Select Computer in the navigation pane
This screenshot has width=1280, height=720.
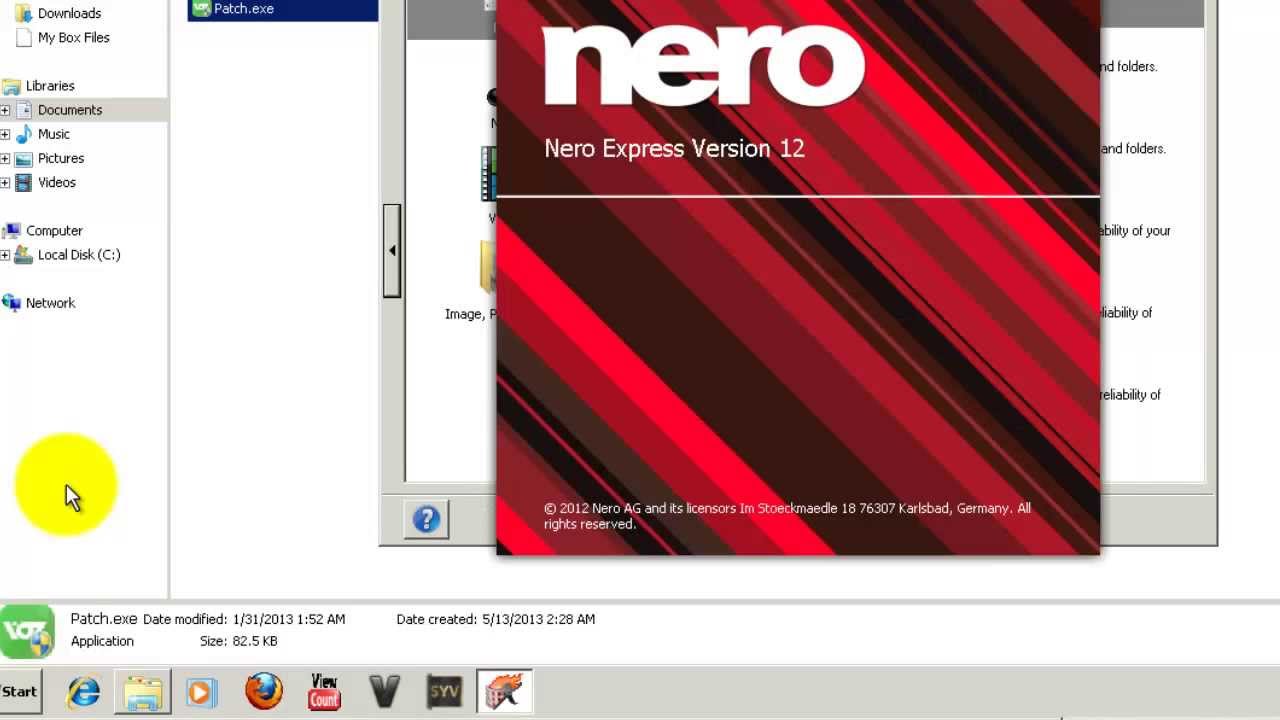pyautogui.click(x=43, y=230)
